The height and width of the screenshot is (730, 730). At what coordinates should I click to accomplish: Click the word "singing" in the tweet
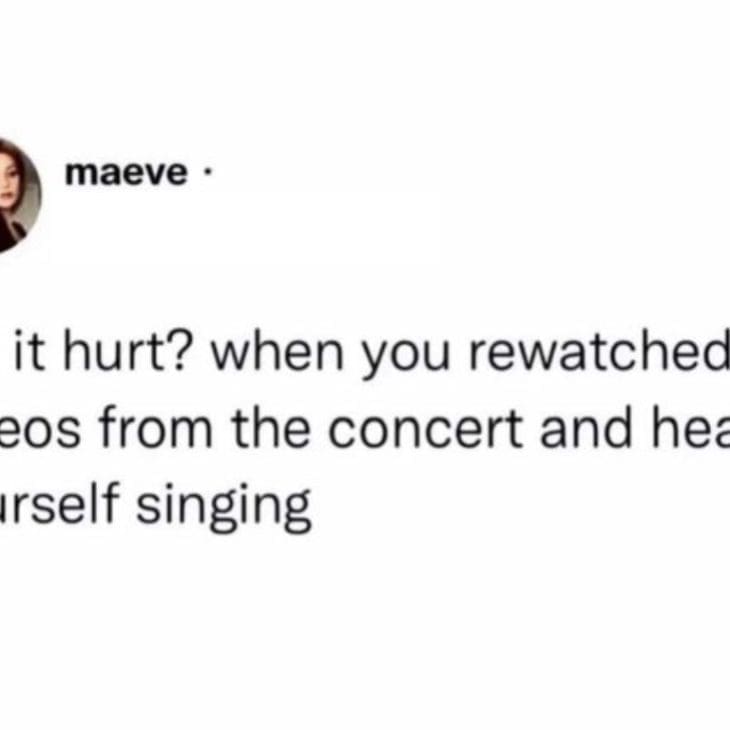click(223, 506)
